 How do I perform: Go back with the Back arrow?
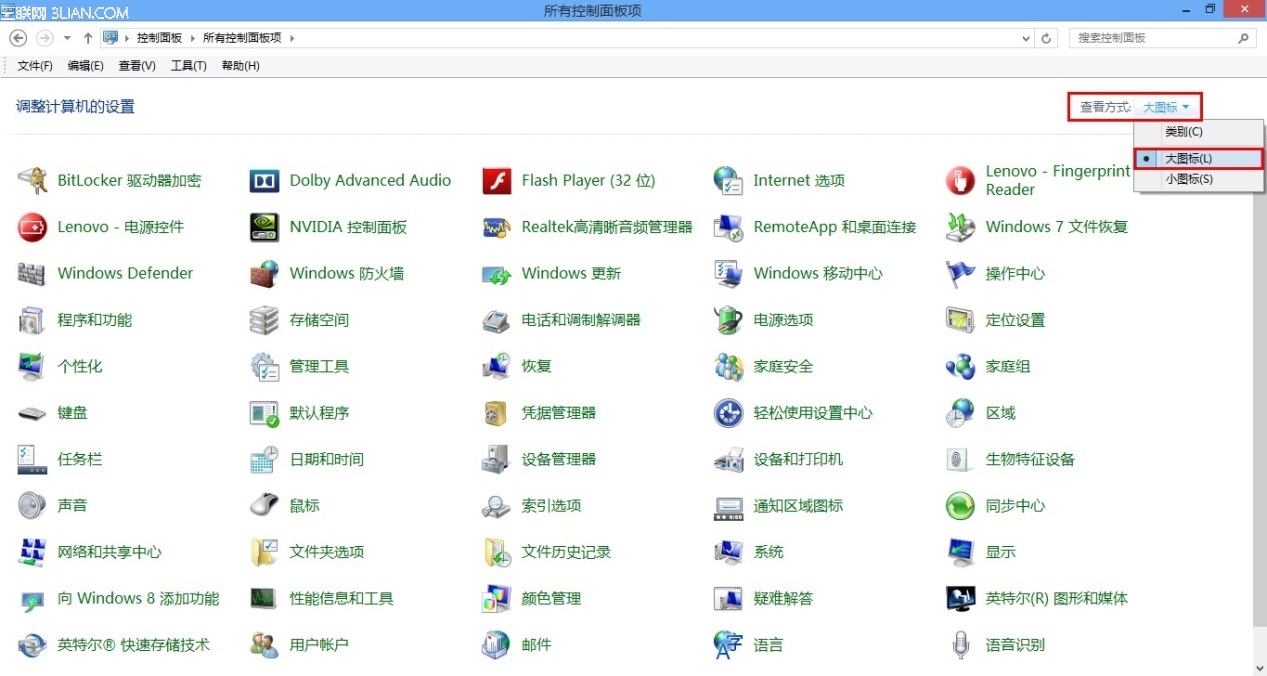(x=18, y=38)
